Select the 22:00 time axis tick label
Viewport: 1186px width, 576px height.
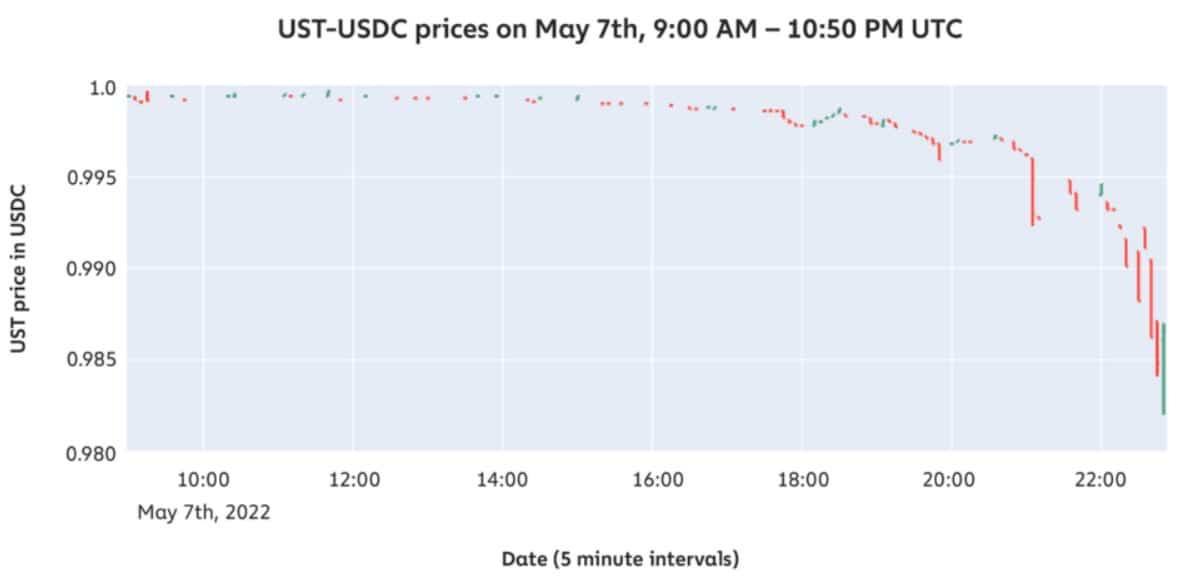pos(1100,481)
